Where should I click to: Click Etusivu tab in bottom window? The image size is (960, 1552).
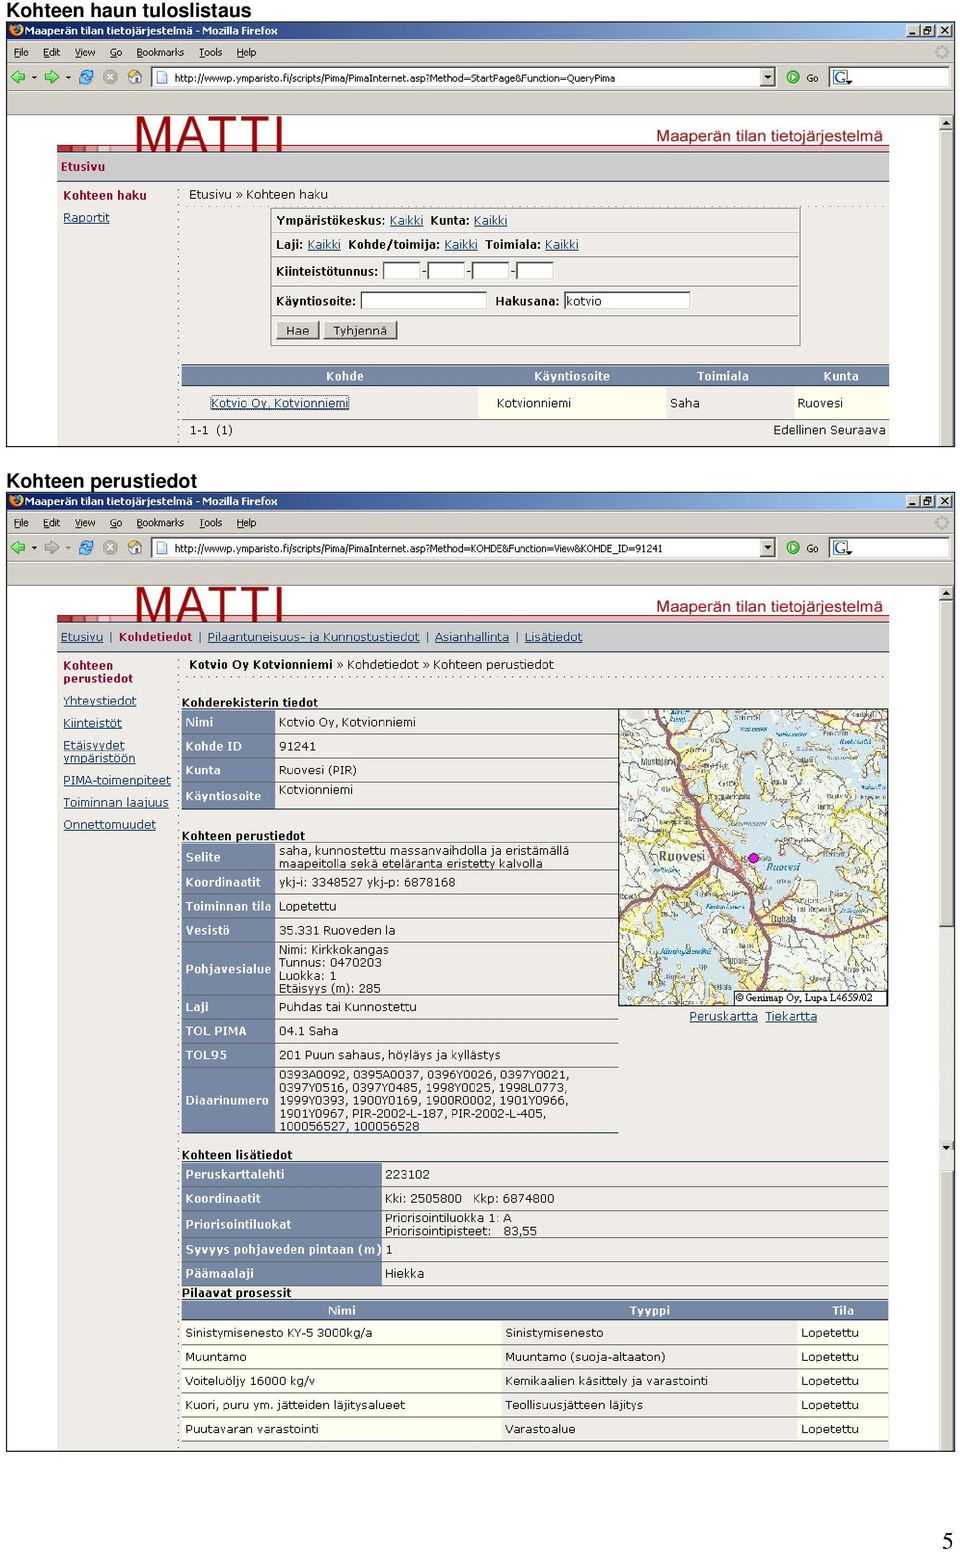pyautogui.click(x=82, y=637)
